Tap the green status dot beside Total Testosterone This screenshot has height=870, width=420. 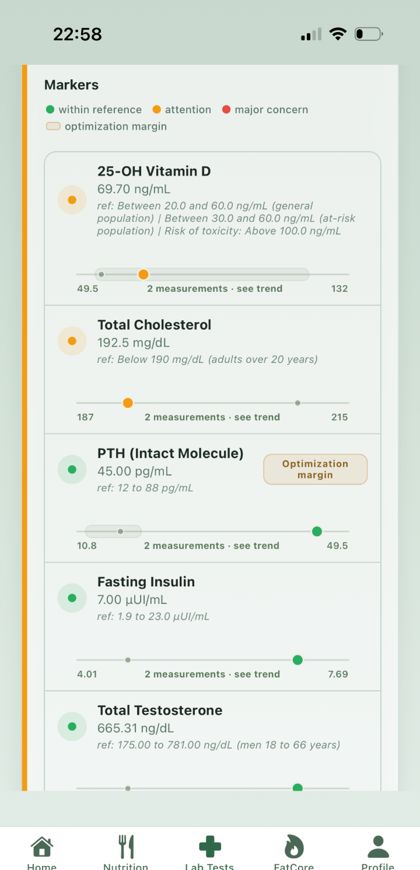pos(72,727)
